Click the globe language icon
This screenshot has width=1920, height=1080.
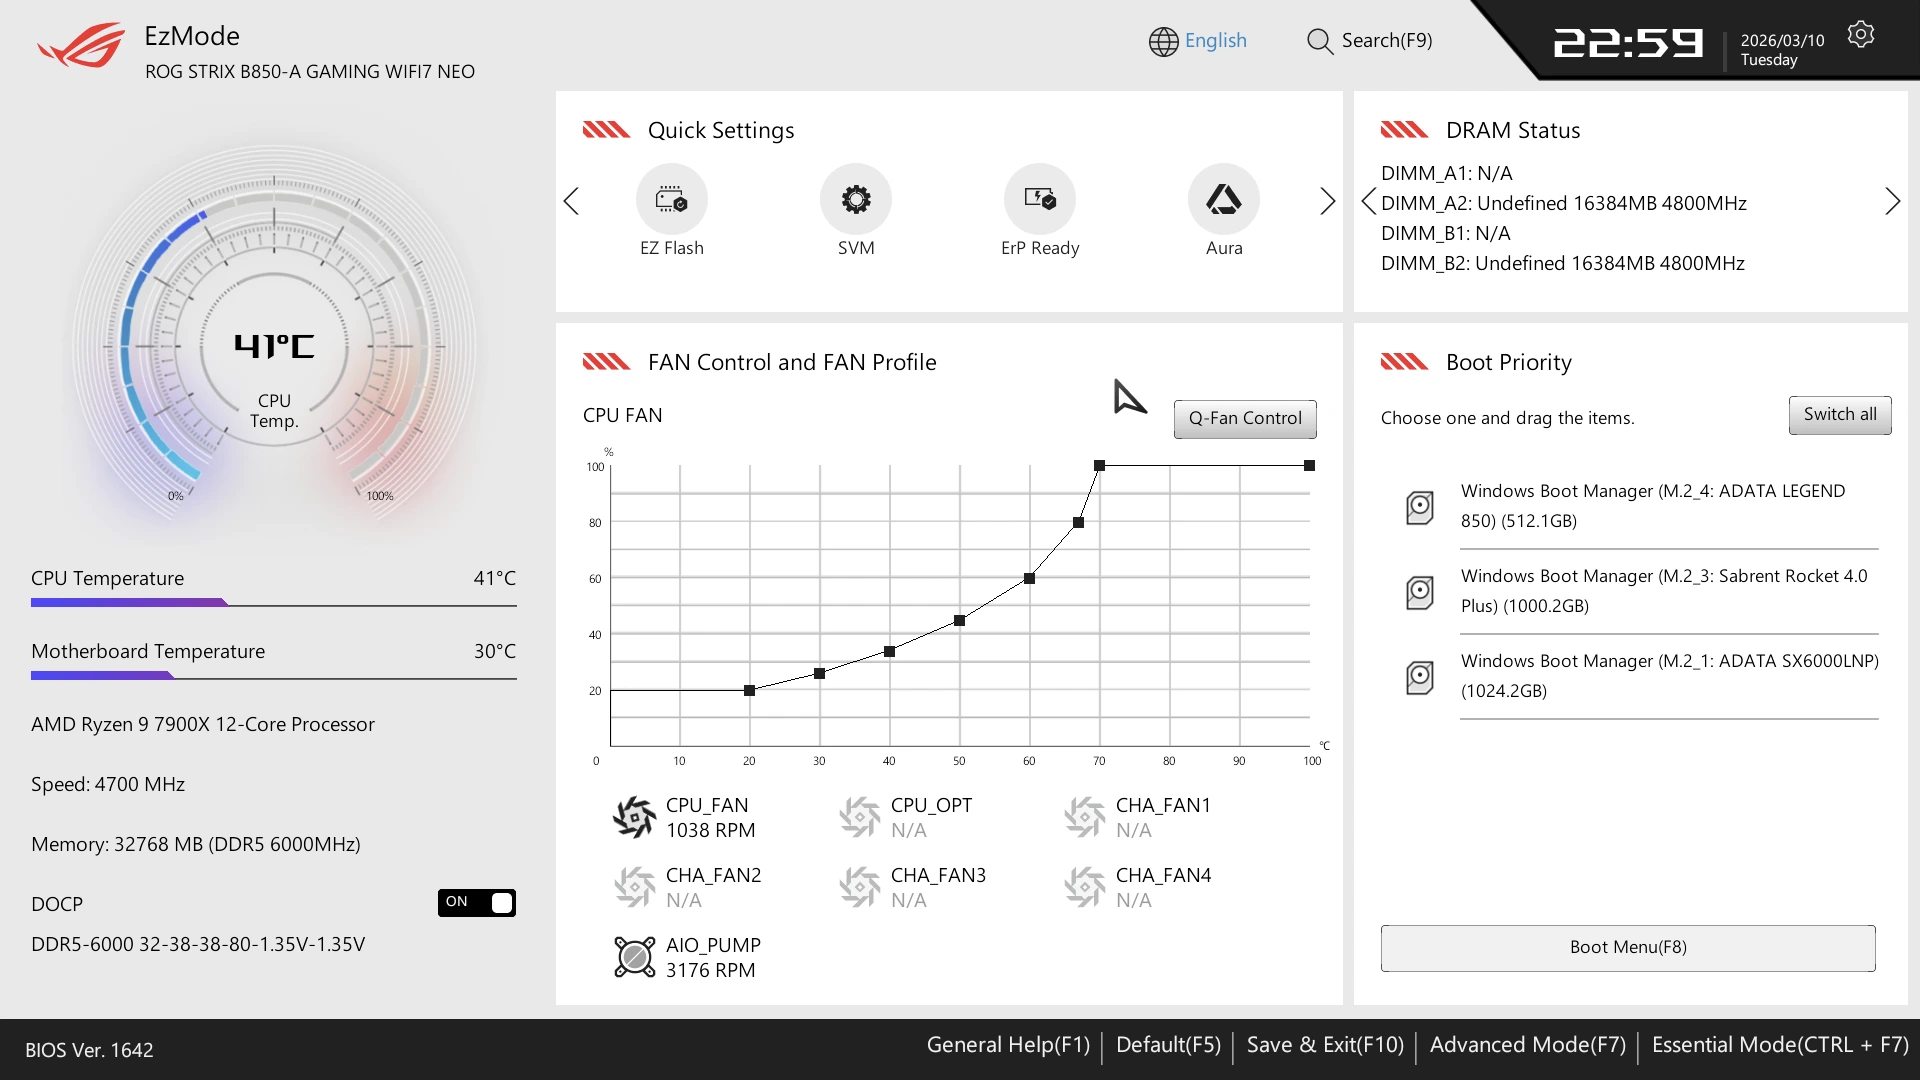(x=1163, y=41)
